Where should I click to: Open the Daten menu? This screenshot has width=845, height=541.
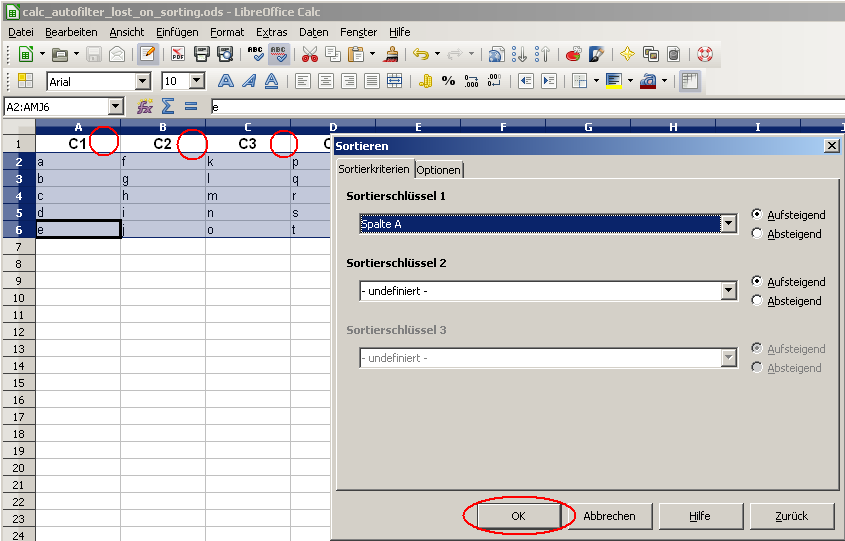(x=313, y=32)
